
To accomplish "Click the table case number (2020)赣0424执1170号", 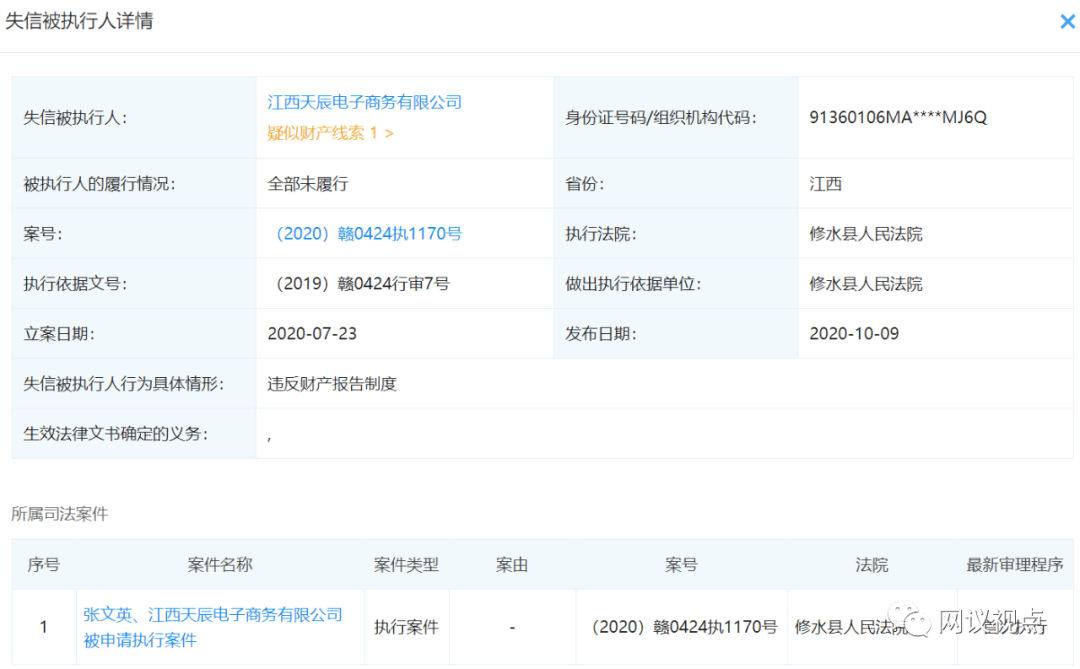I will click(681, 627).
